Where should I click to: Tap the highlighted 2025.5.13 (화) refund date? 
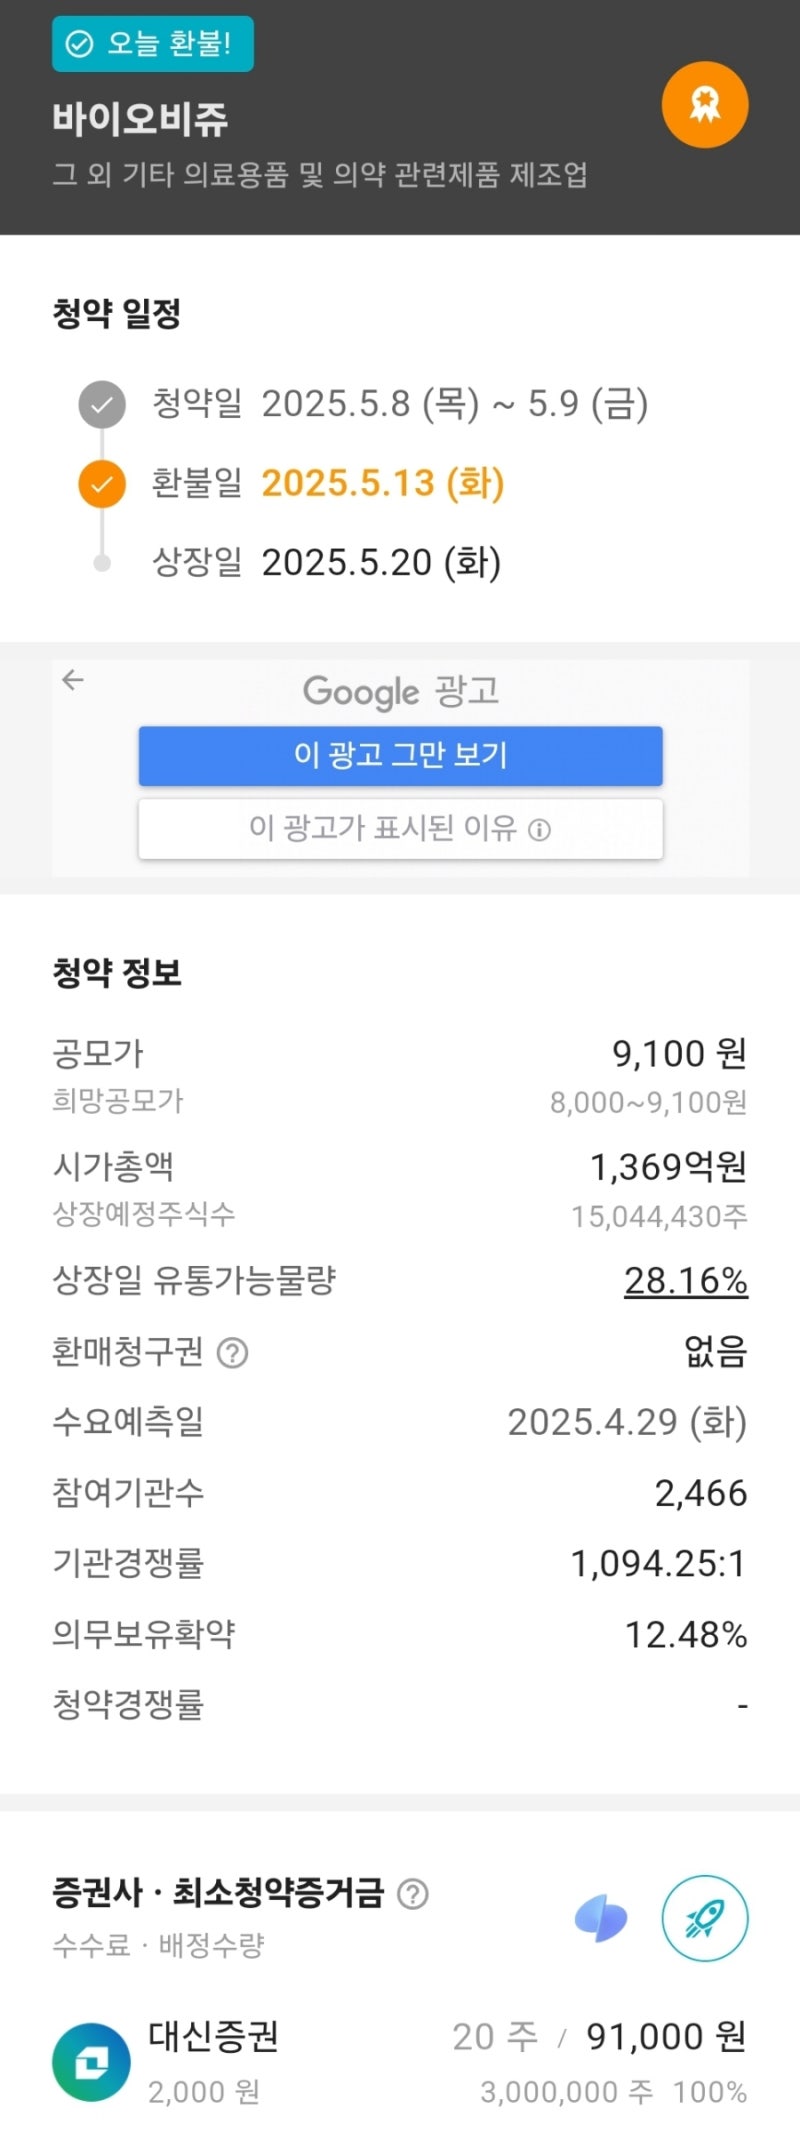(383, 483)
